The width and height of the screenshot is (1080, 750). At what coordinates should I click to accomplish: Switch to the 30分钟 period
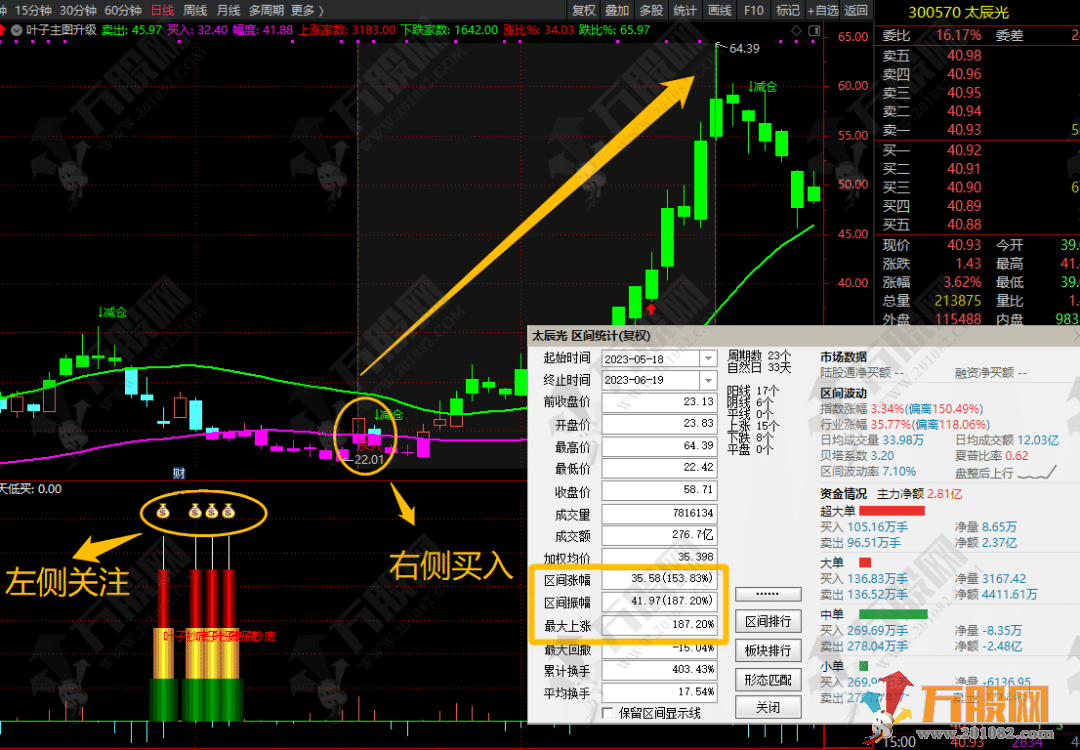tap(78, 10)
